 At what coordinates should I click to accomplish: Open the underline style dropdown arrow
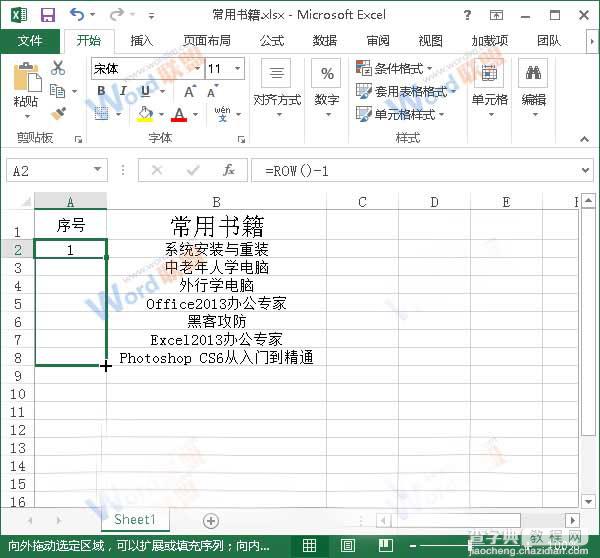coord(163,91)
